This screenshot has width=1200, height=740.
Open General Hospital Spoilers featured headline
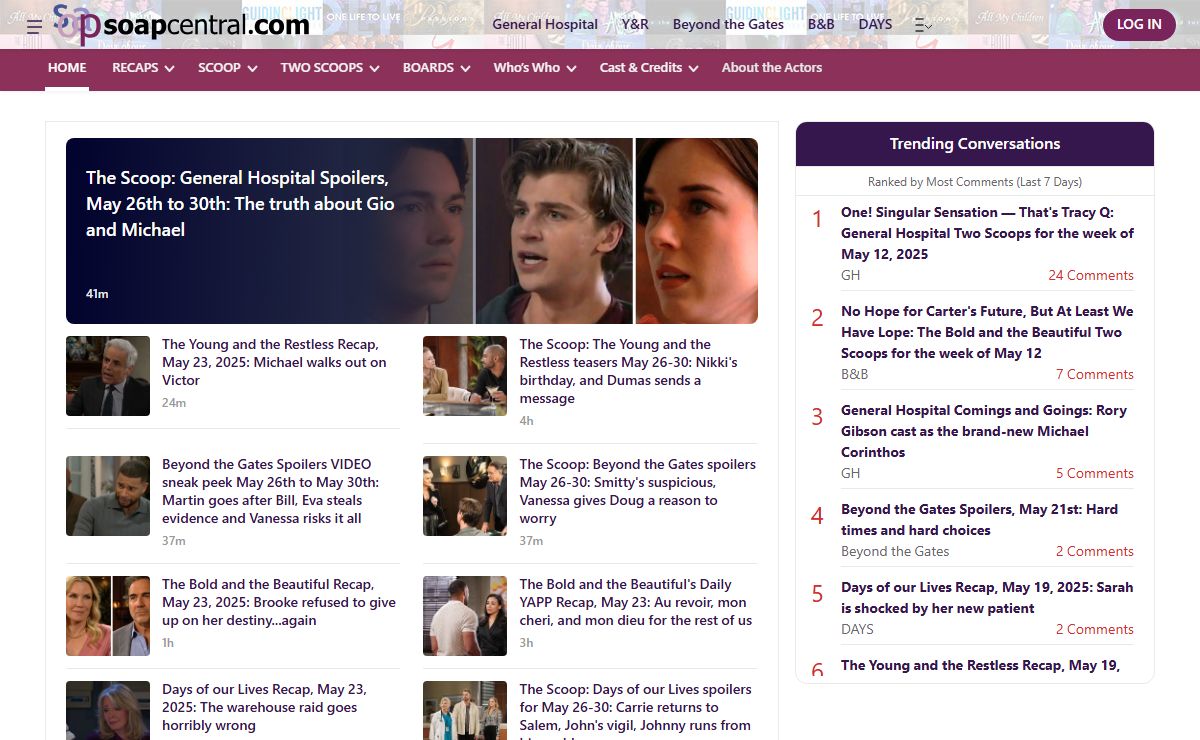point(240,204)
